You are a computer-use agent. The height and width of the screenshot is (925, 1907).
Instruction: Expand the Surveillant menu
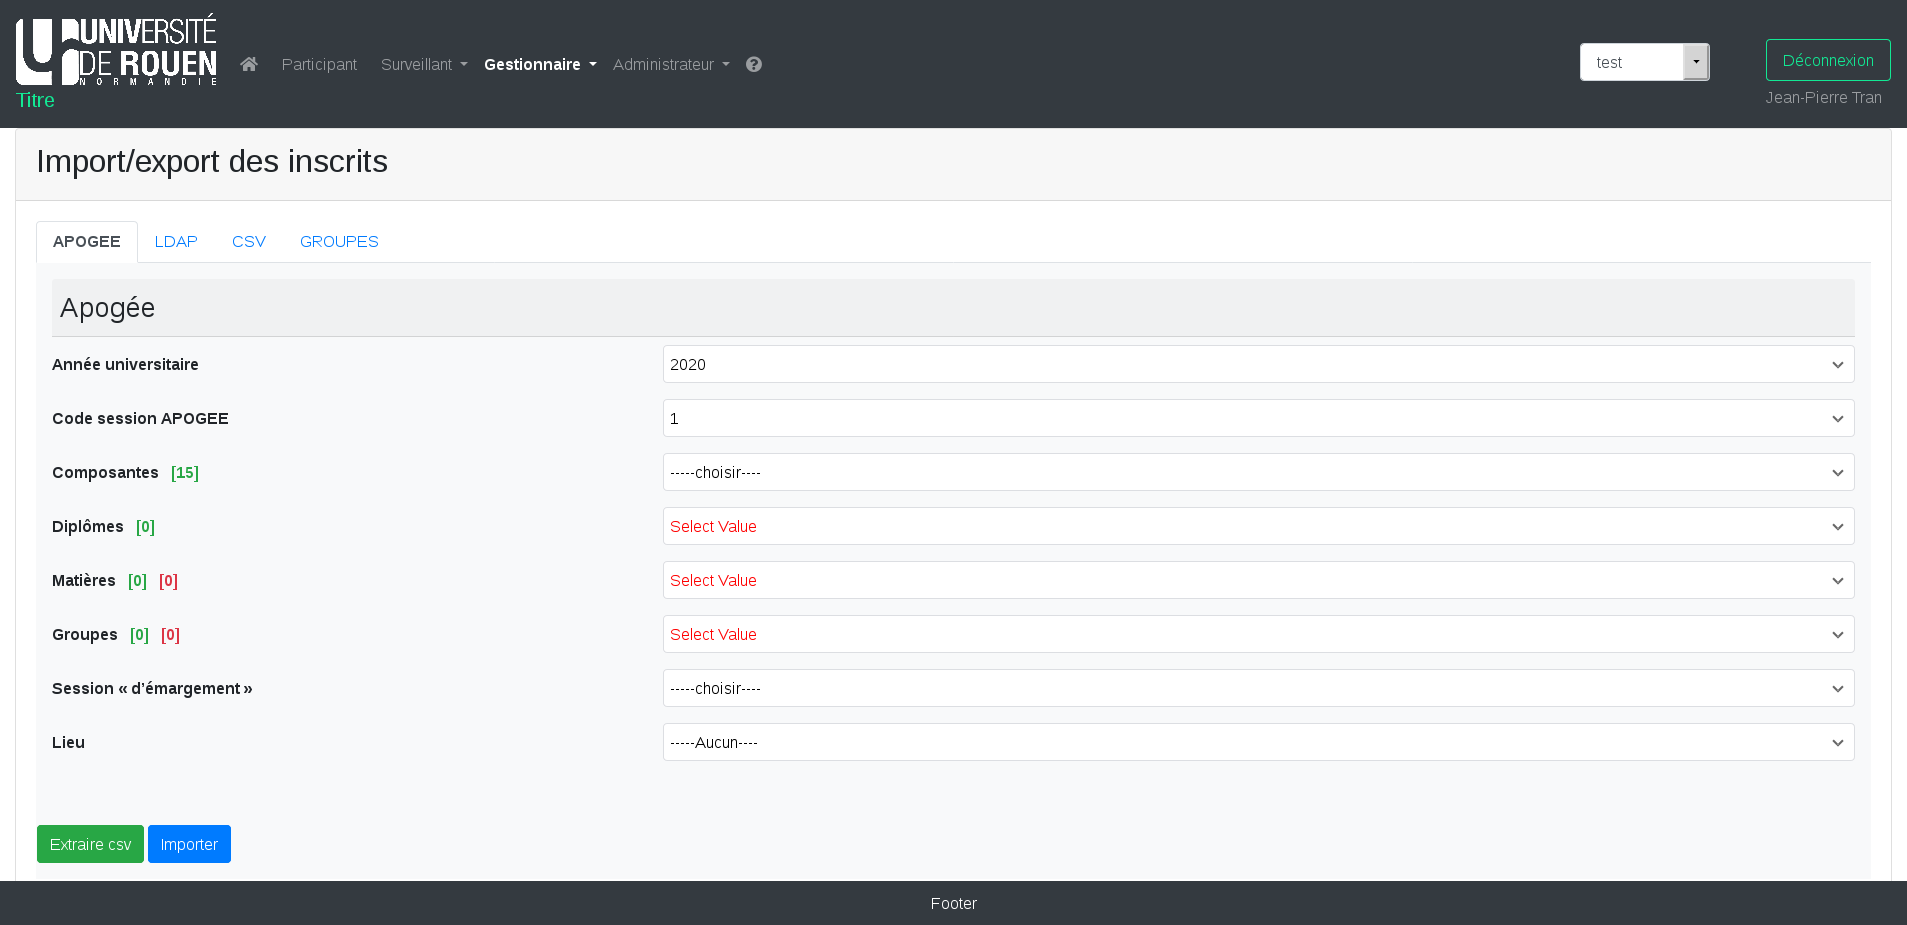[x=424, y=64]
